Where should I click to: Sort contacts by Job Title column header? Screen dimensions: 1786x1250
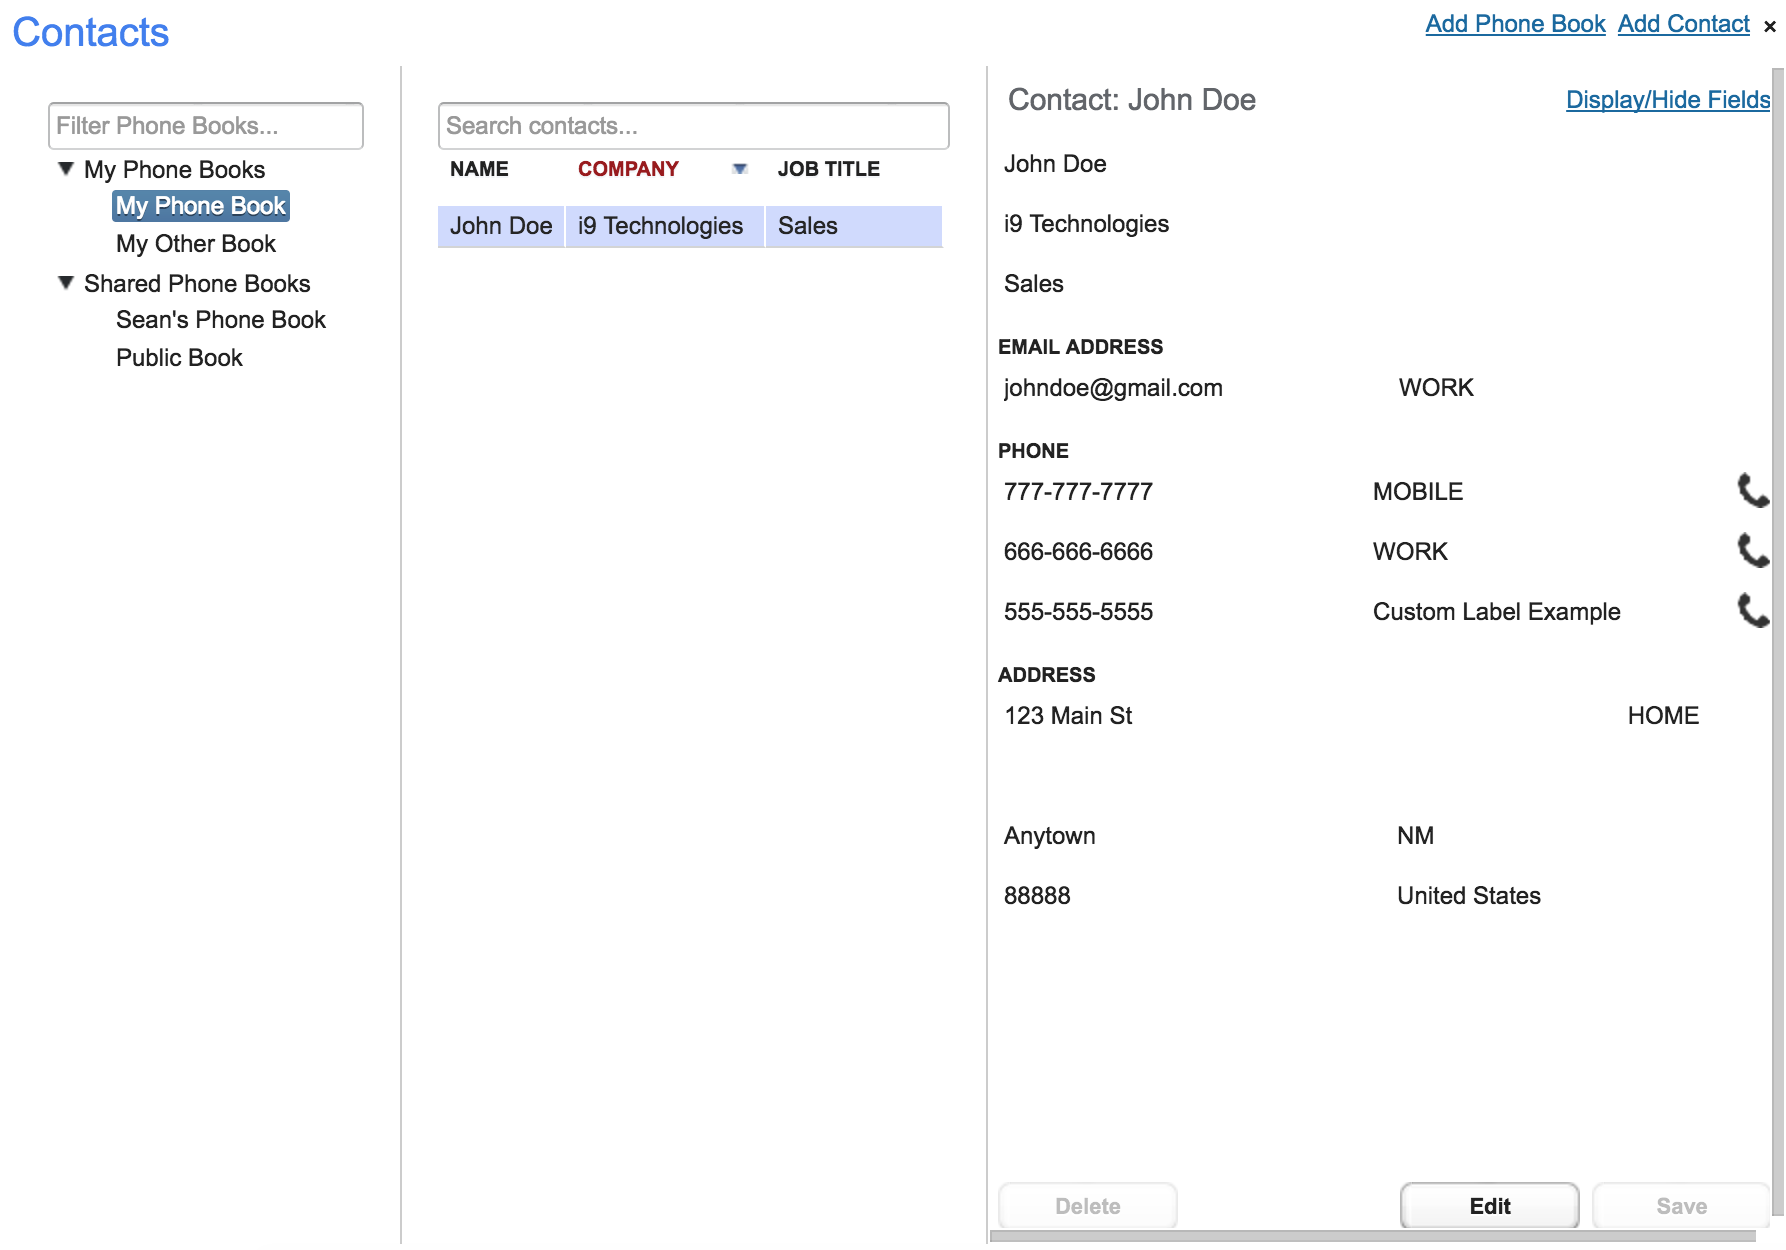click(828, 169)
